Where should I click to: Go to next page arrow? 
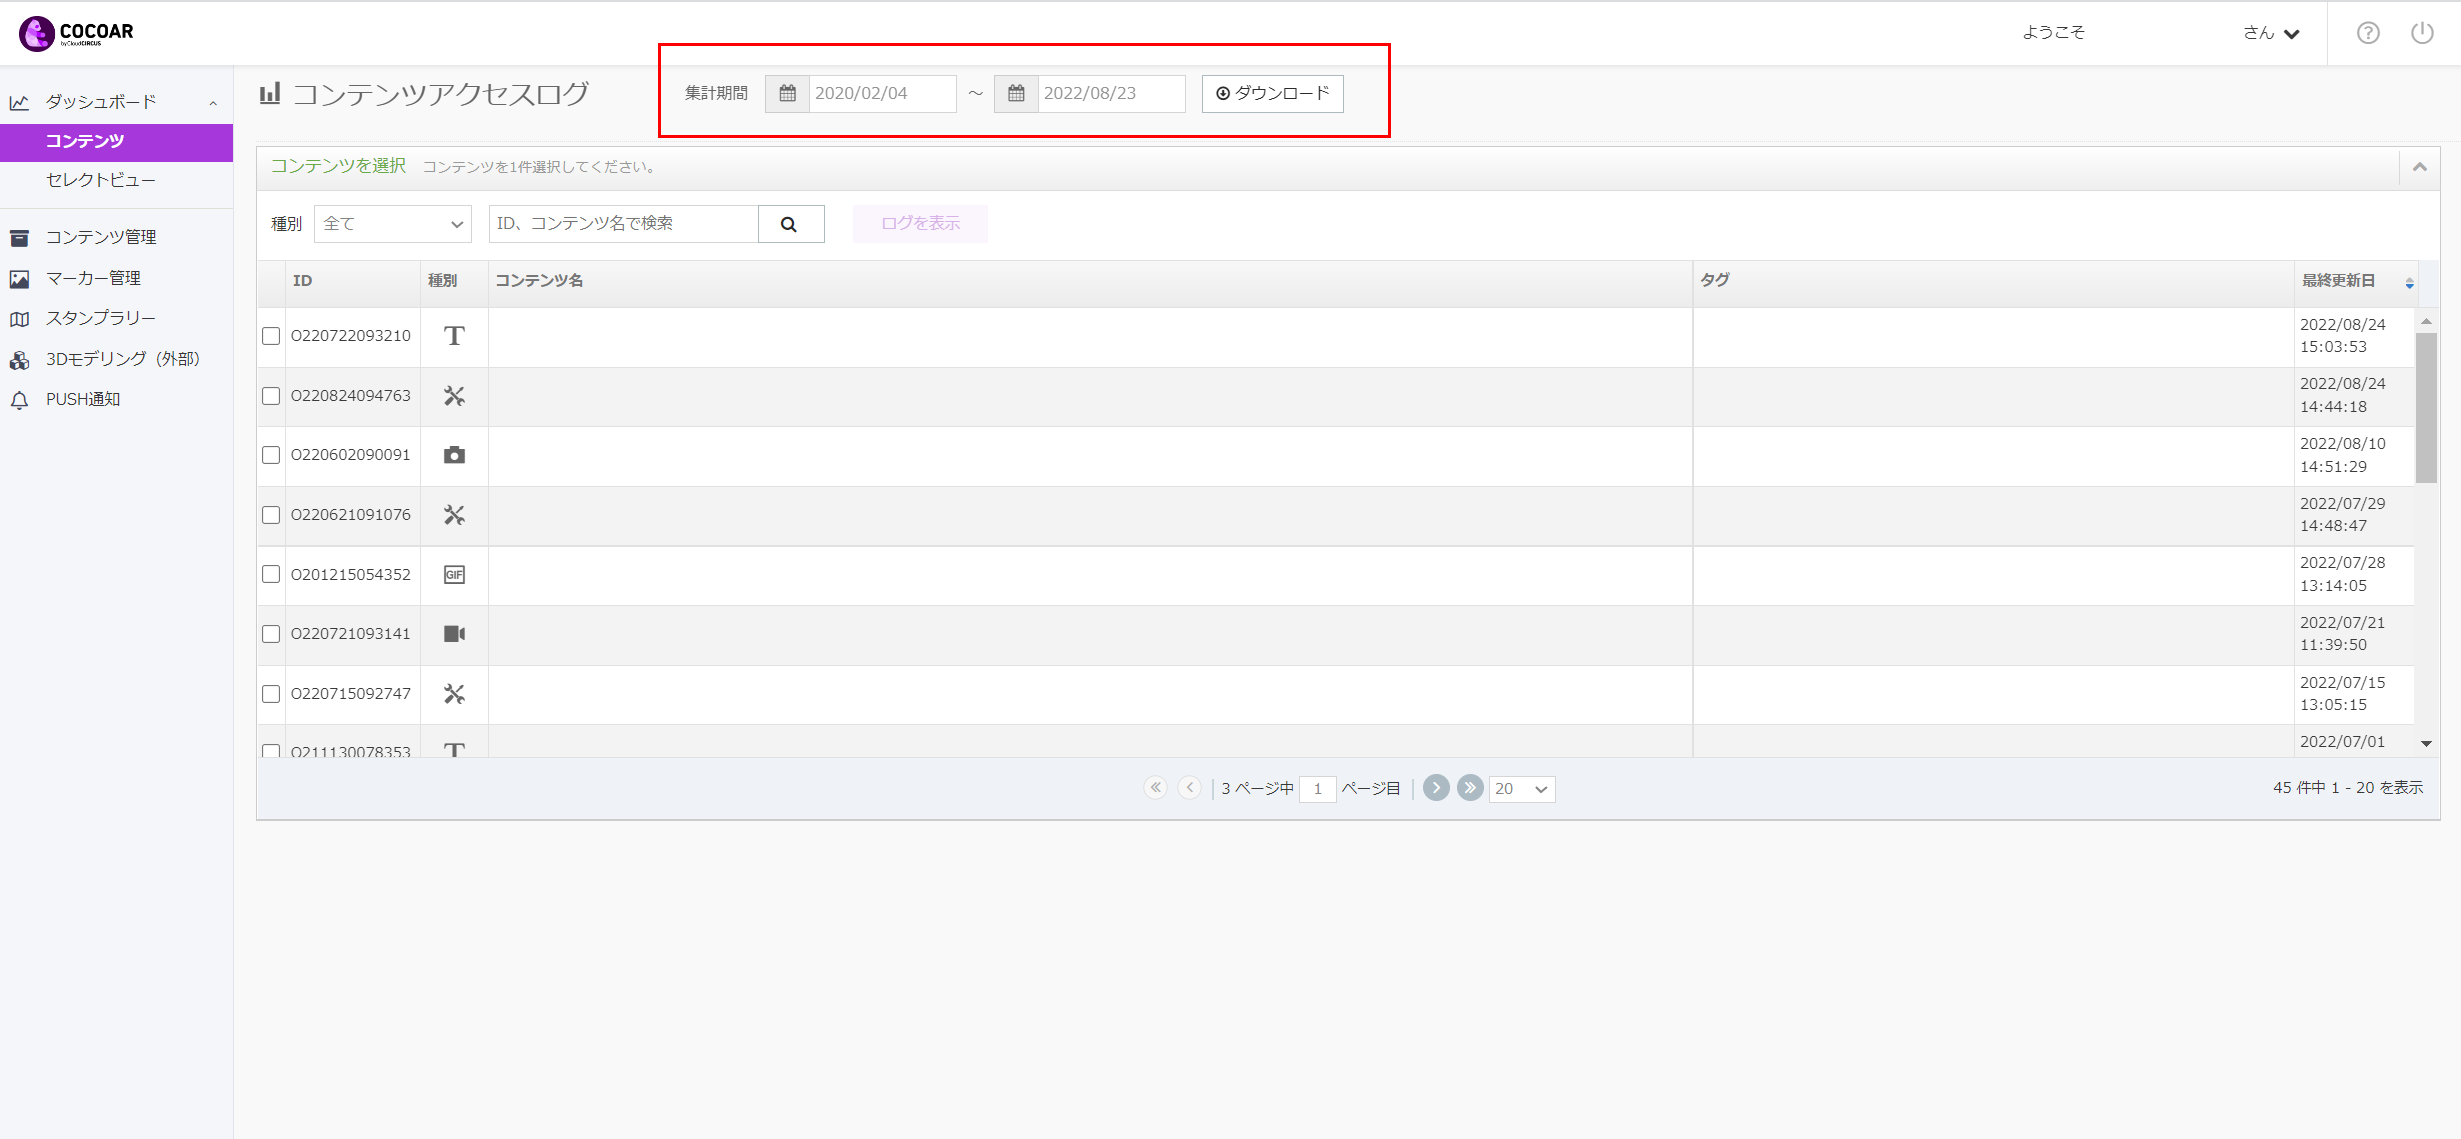1436,788
